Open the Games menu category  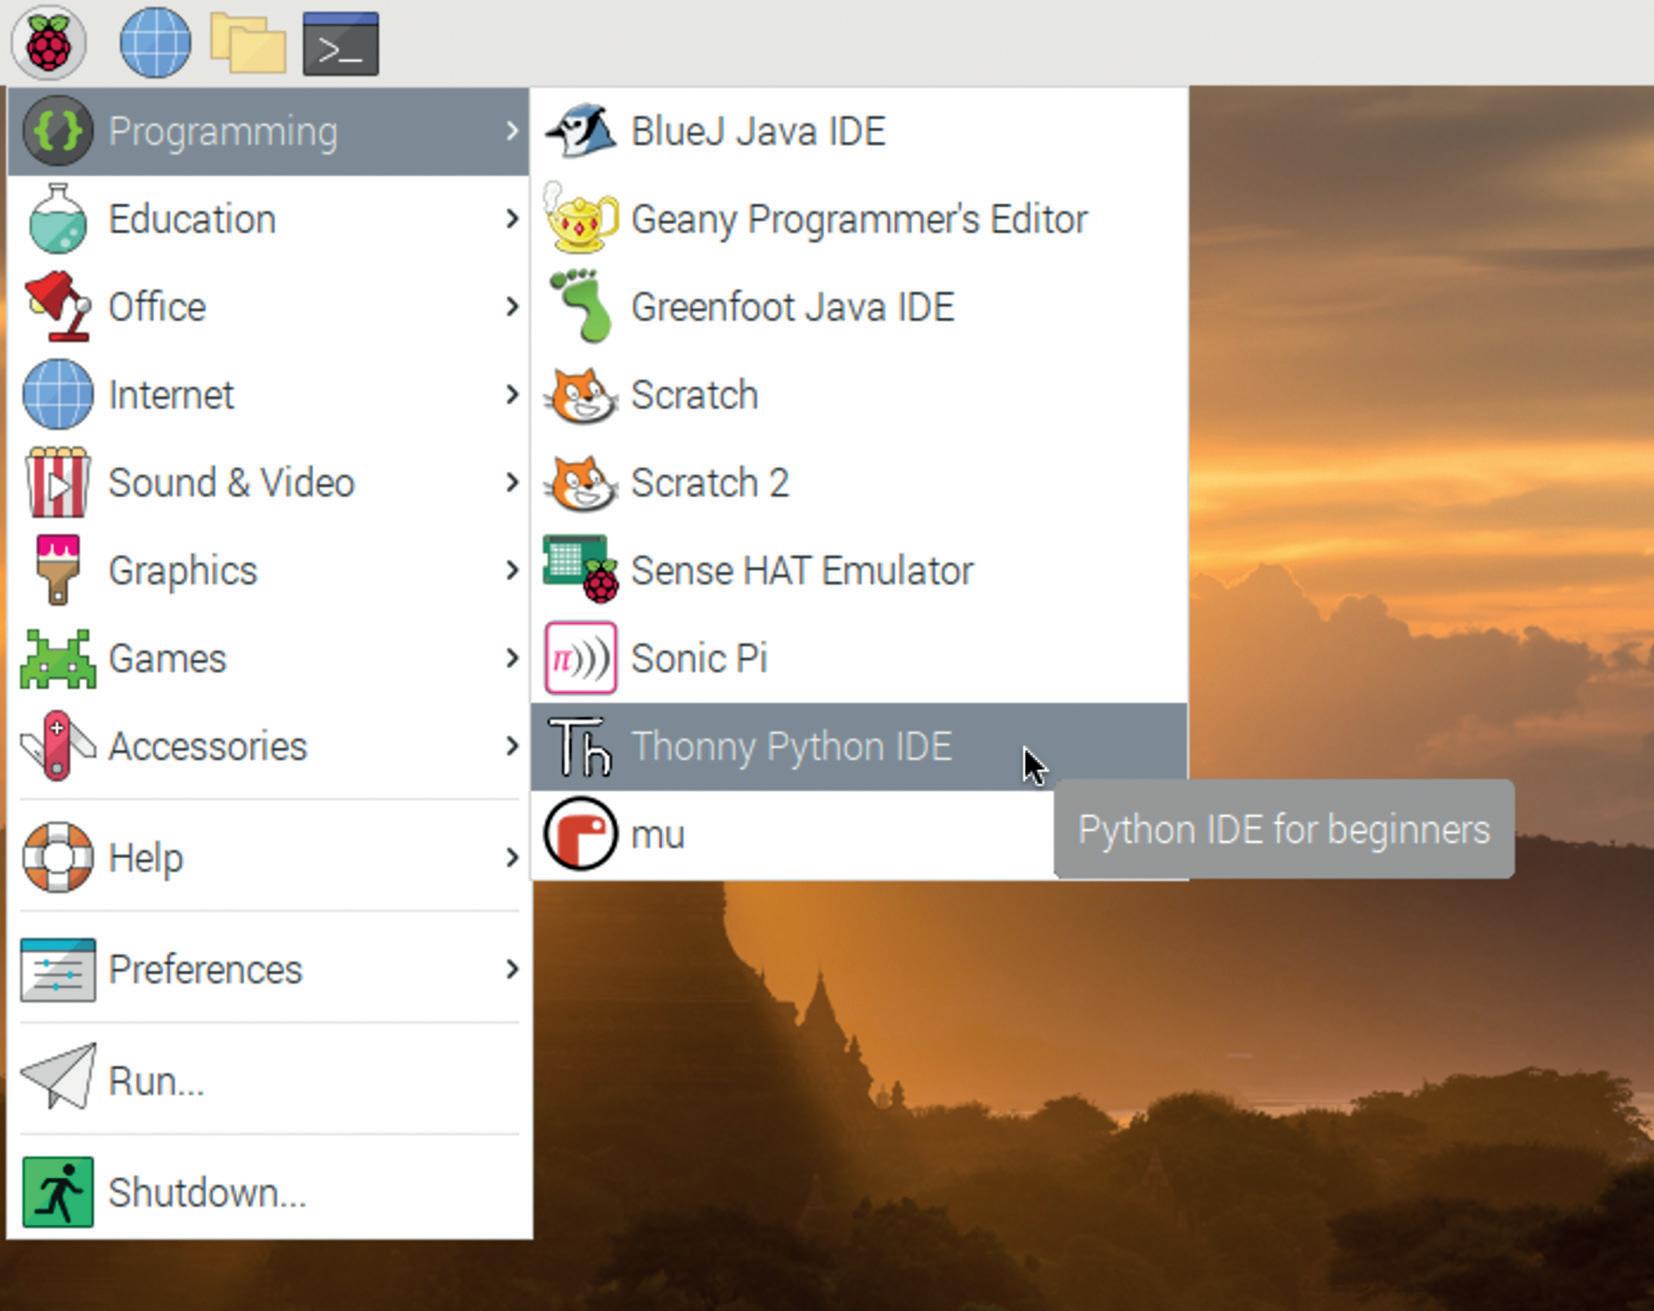coord(268,658)
